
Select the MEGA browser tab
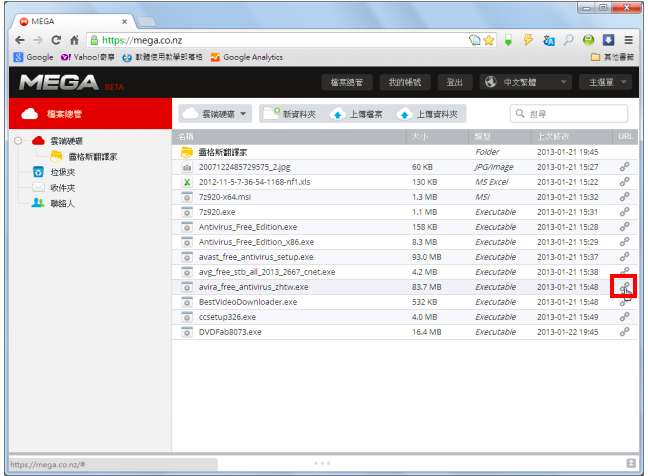click(72, 21)
